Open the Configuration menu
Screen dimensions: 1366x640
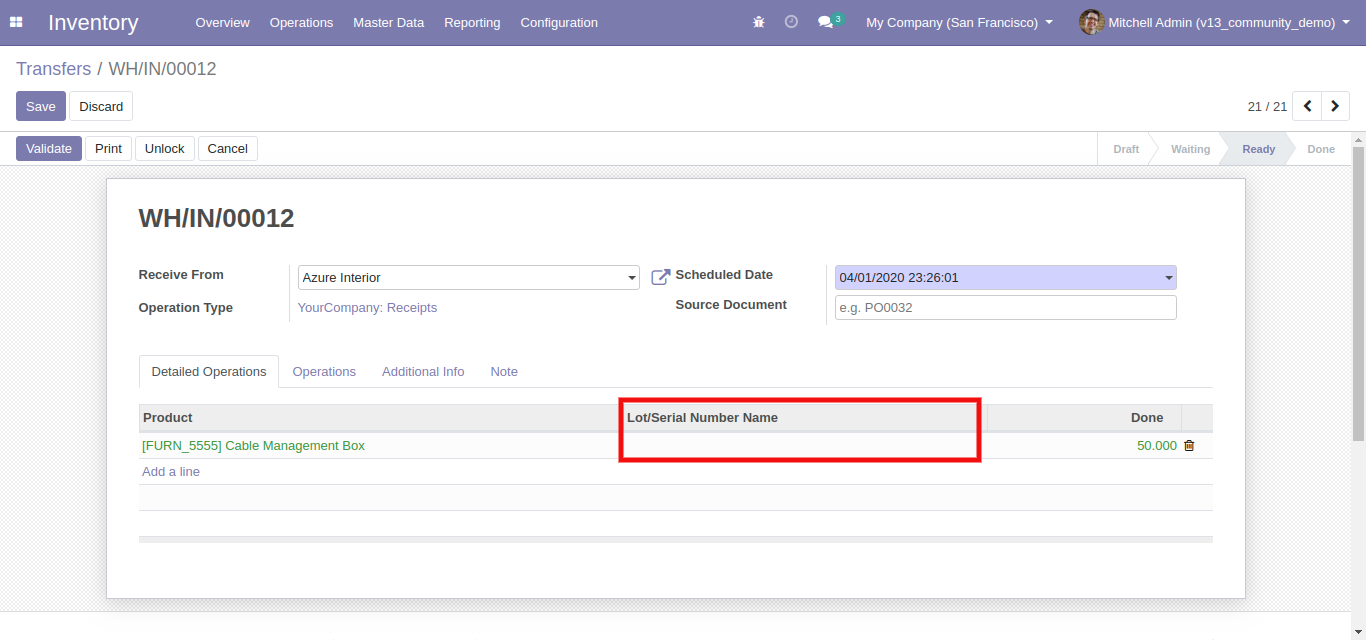coord(559,22)
